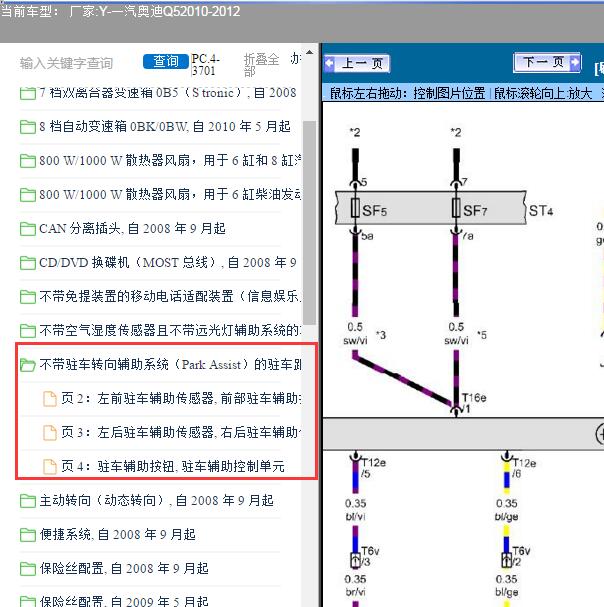Open folder icon for 7 档双离合器变速箱 0B5
The height and width of the screenshot is (607, 604).
tap(28, 93)
